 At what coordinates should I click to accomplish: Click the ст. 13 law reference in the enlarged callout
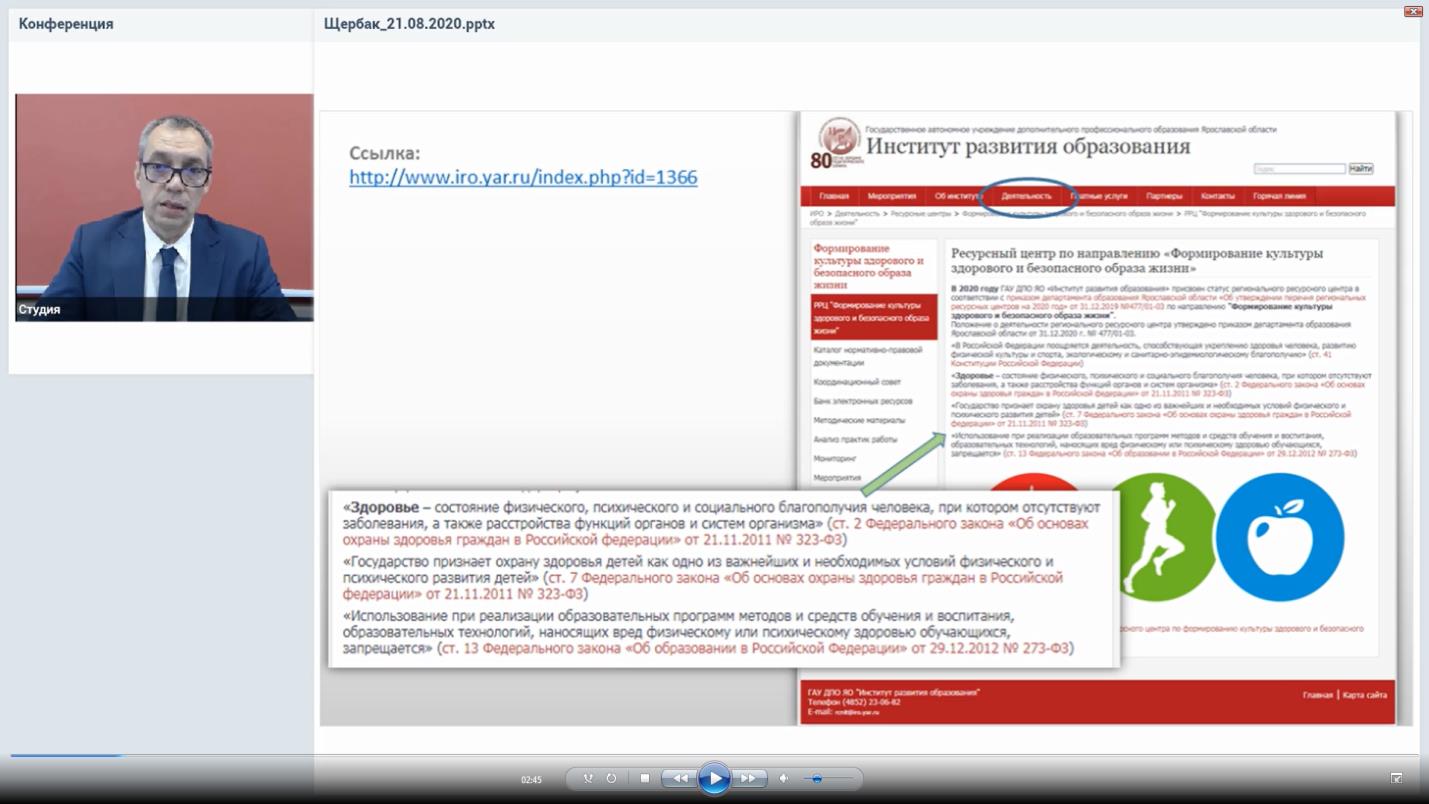pos(756,649)
